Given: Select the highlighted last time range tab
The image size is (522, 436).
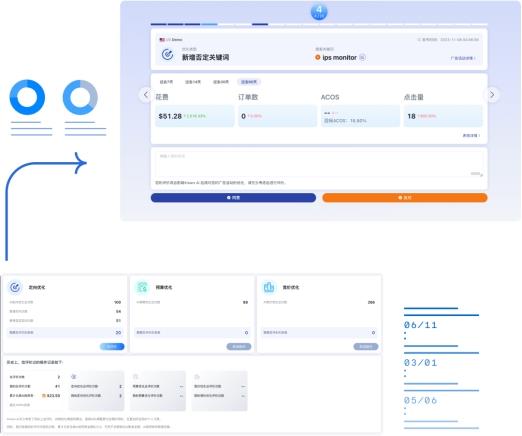Looking at the screenshot, I should point(249,82).
